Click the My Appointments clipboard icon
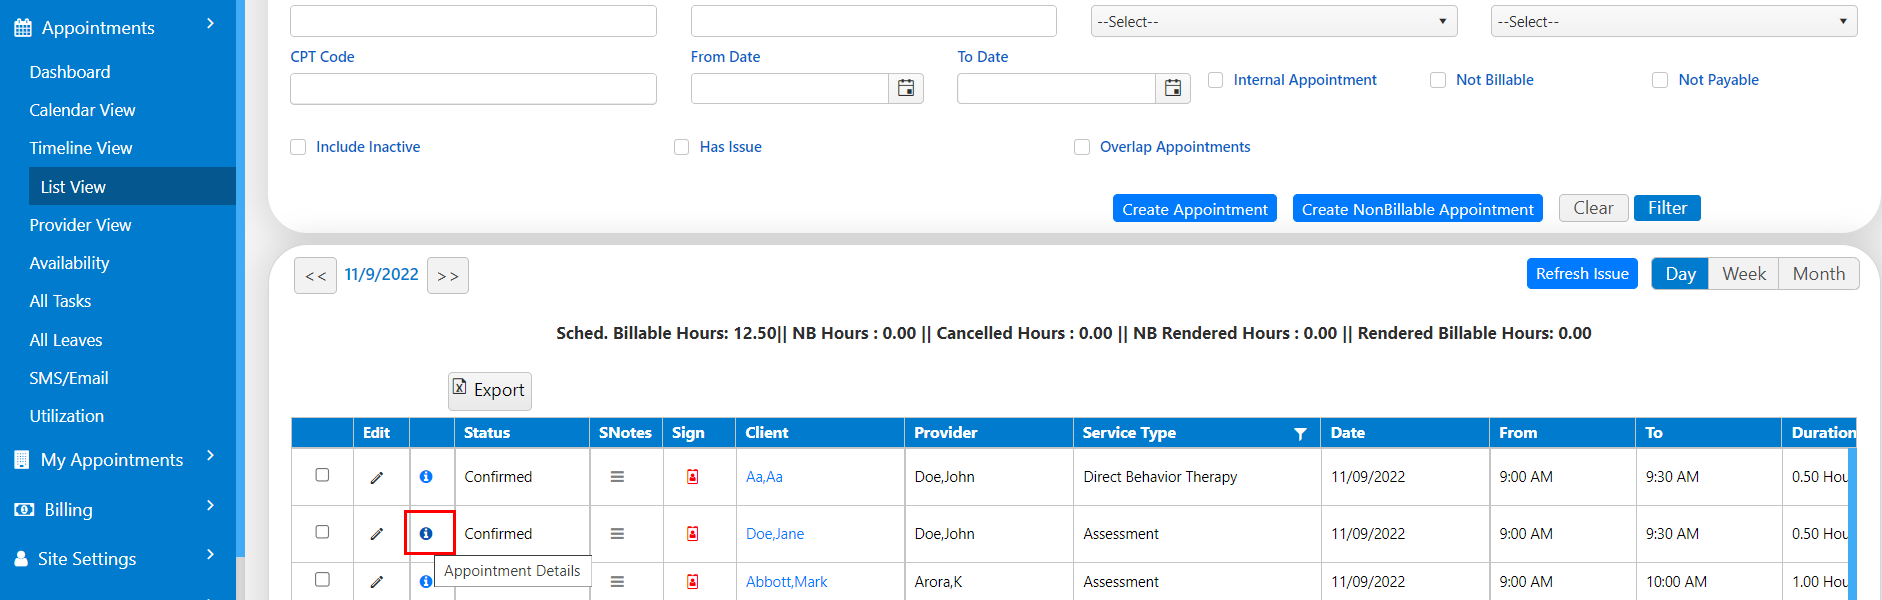This screenshot has height=600, width=1882. [22, 460]
